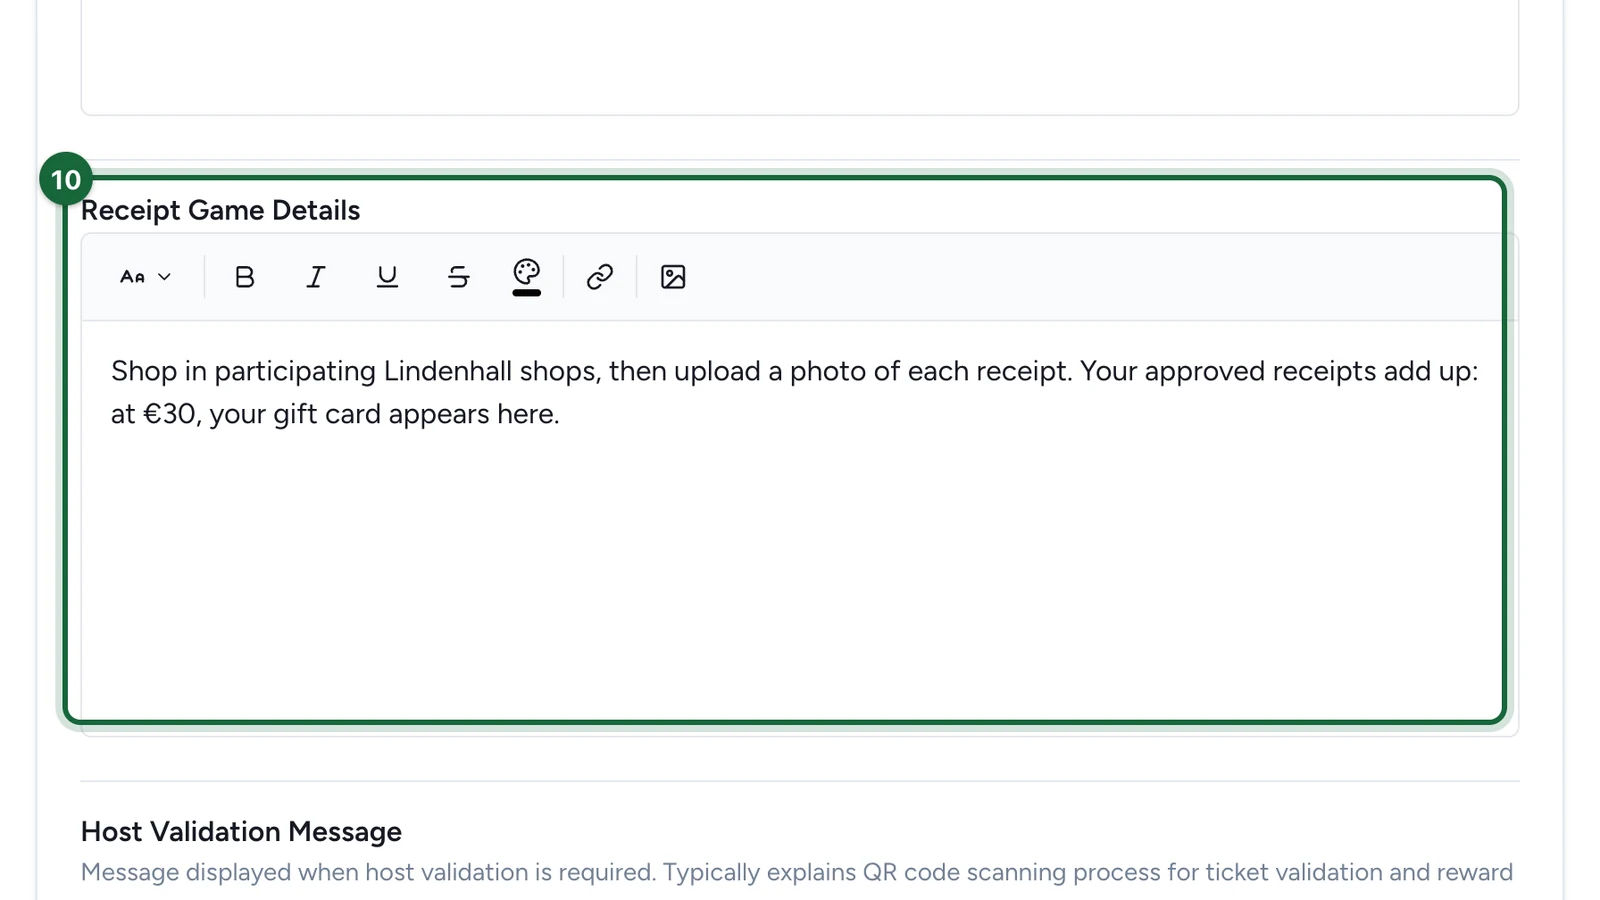Click the Host Validation Message heading

click(x=241, y=832)
